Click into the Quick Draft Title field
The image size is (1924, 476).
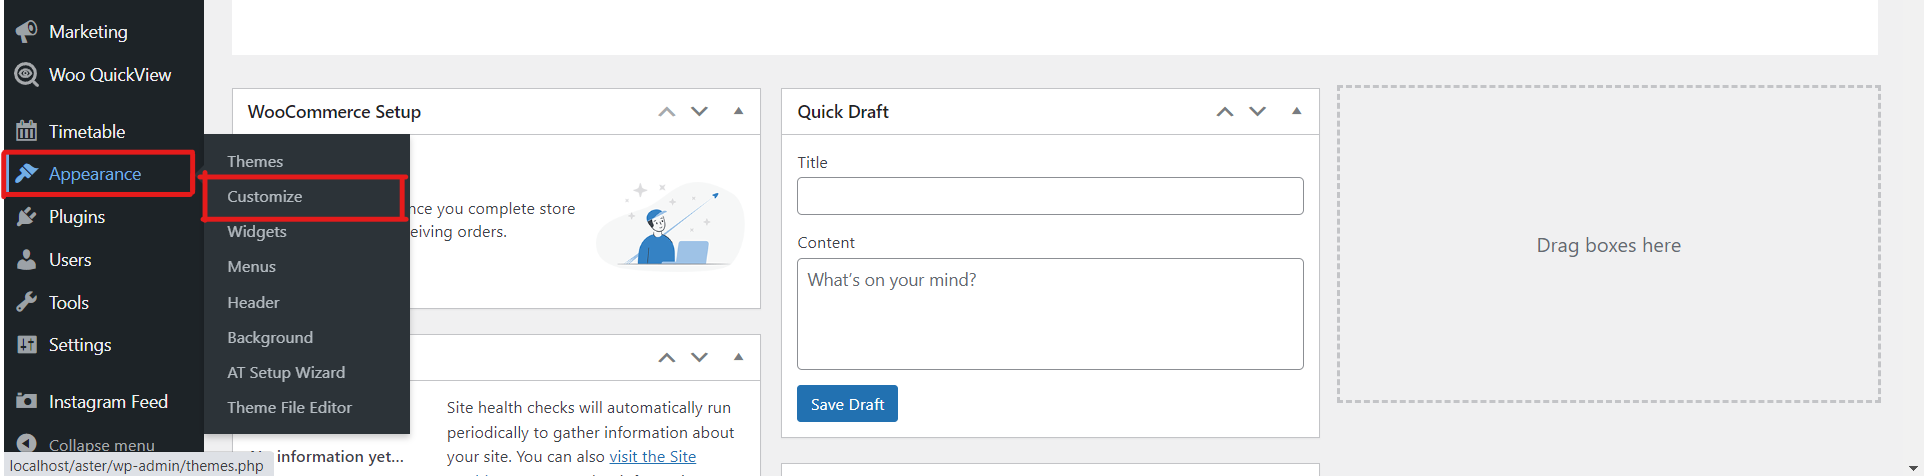coord(1050,196)
